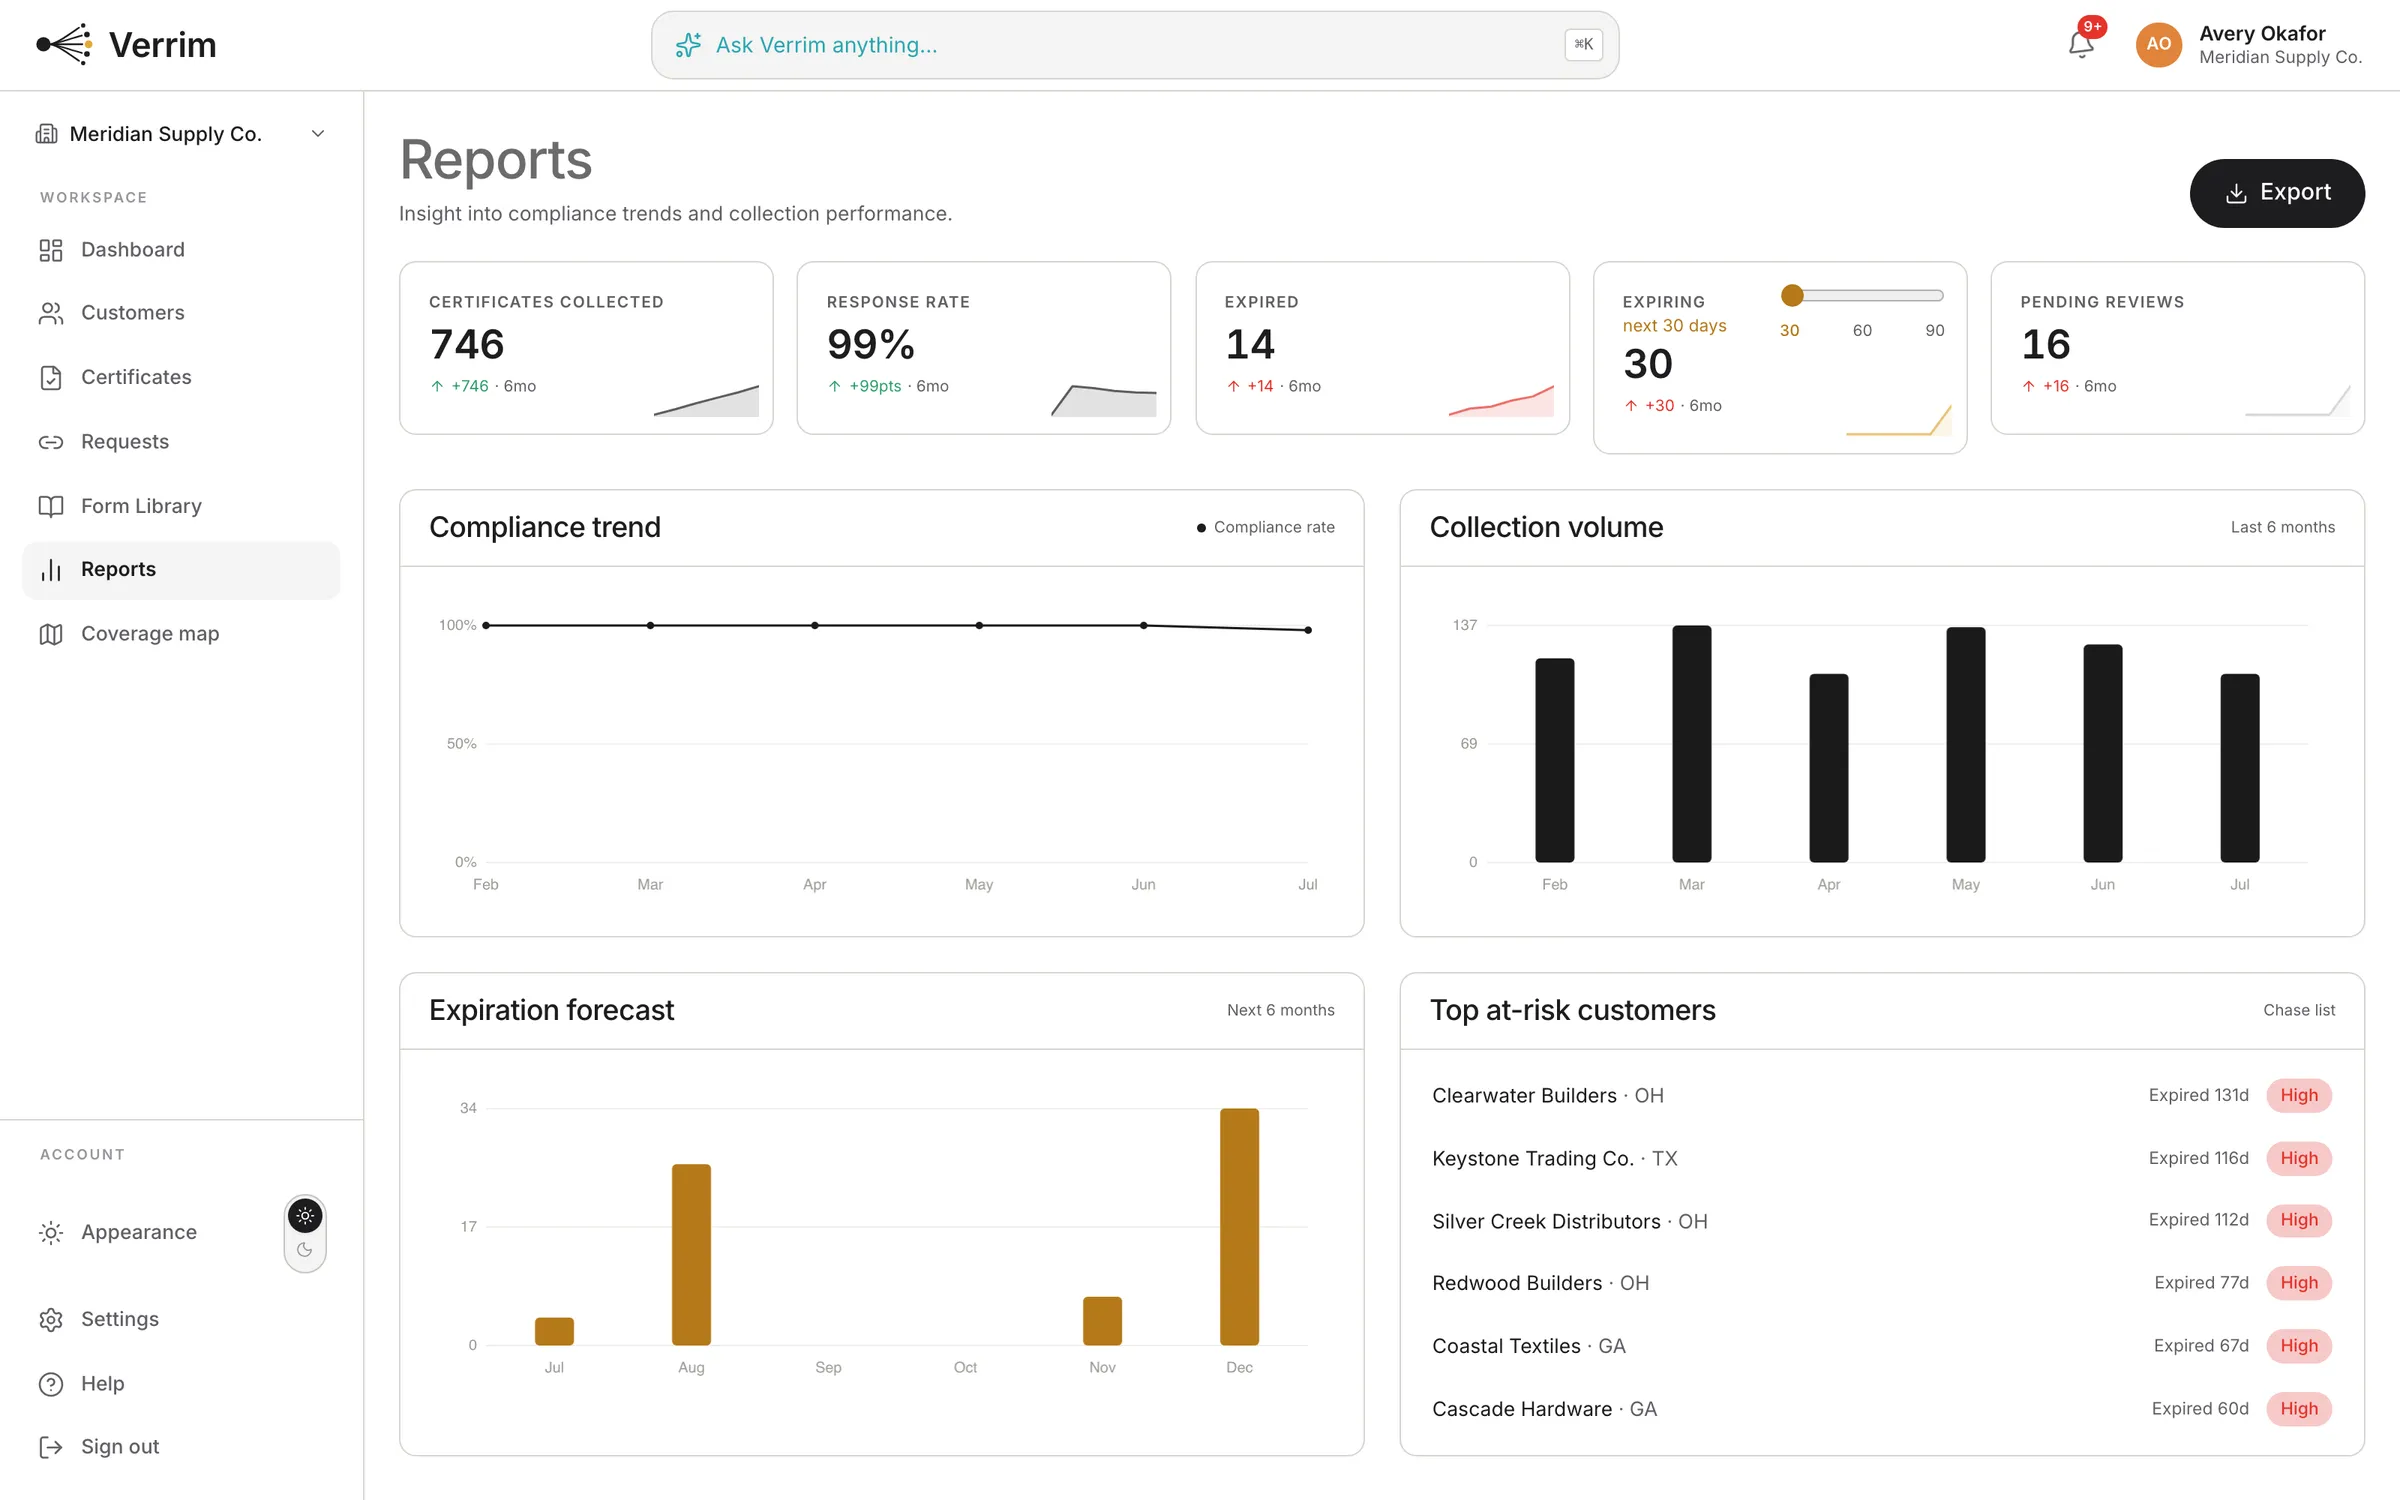The height and width of the screenshot is (1500, 2400).
Task: Open the Form Library page
Action: pyautogui.click(x=181, y=506)
